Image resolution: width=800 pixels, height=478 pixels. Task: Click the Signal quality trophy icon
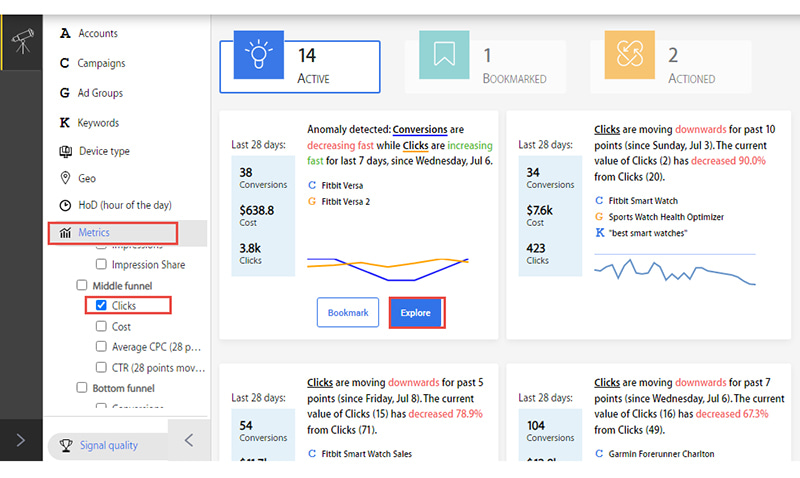66,445
